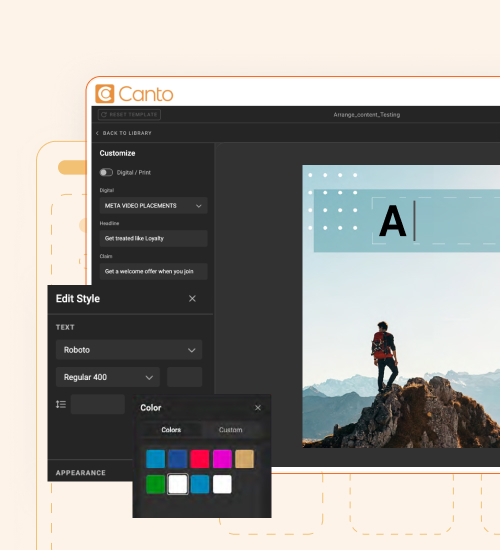
Task: Pick the magenta color swatch
Action: tap(222, 459)
